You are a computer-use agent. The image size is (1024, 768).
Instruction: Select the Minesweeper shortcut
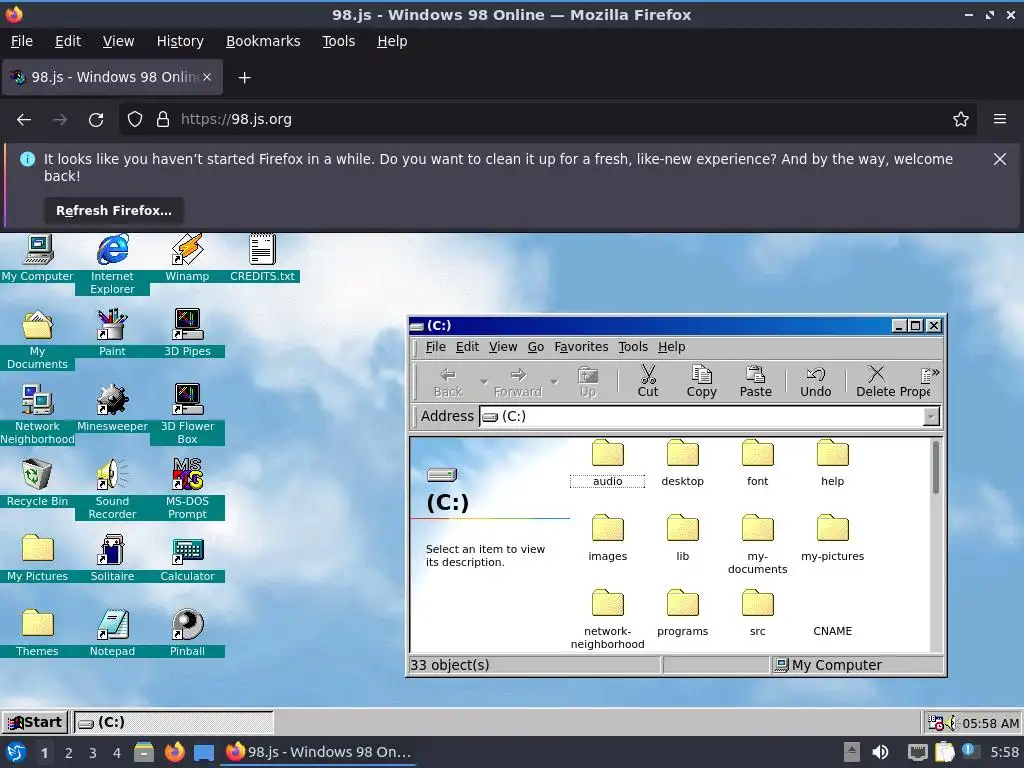pyautogui.click(x=112, y=408)
